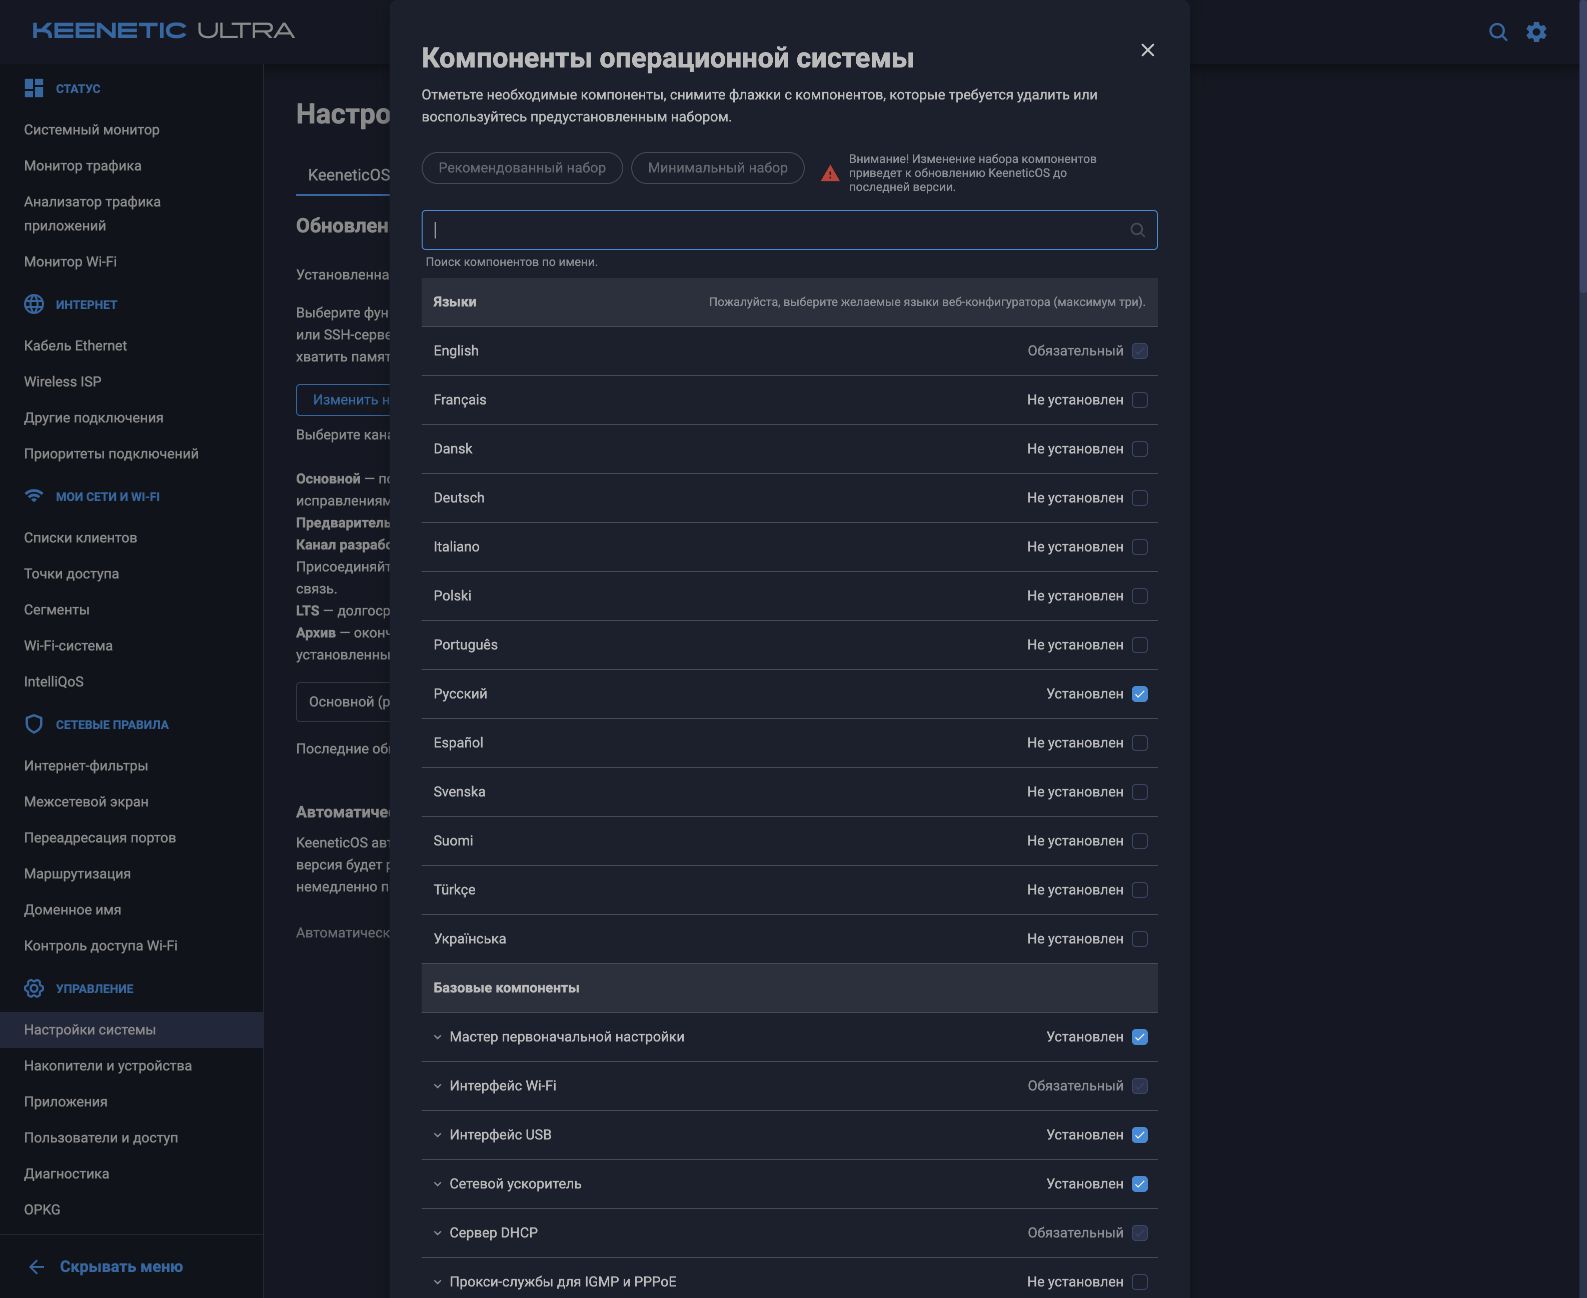Check the Svenska language checkbox
This screenshot has width=1587, height=1298.
click(x=1140, y=792)
